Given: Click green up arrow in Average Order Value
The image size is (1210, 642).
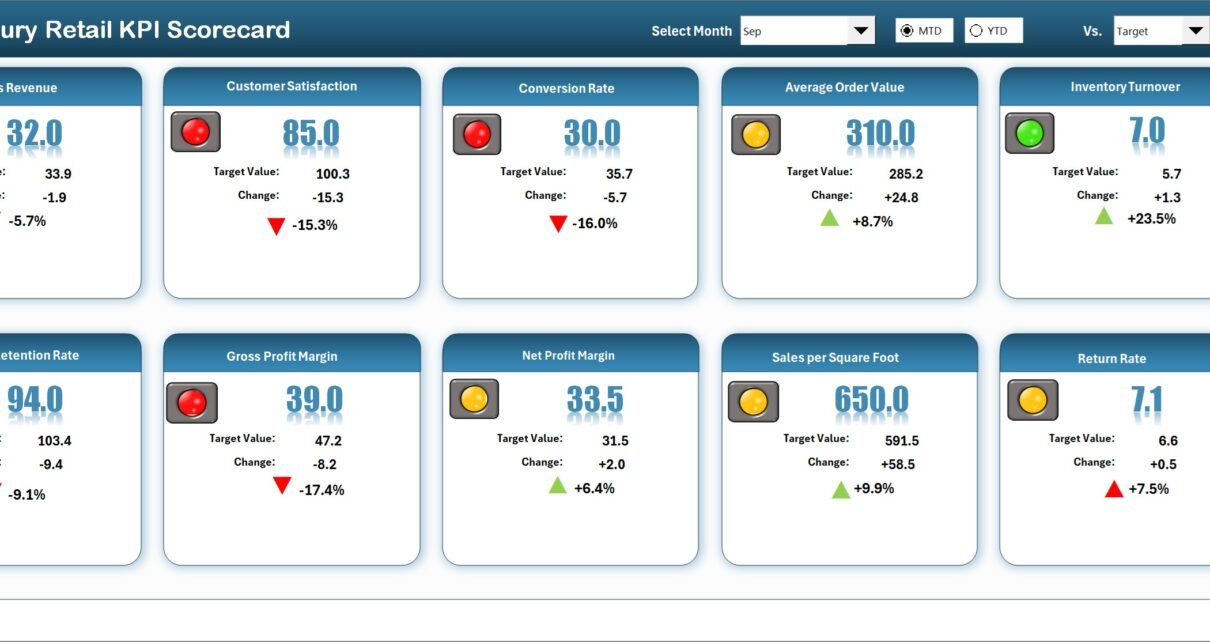Looking at the screenshot, I should 829,218.
